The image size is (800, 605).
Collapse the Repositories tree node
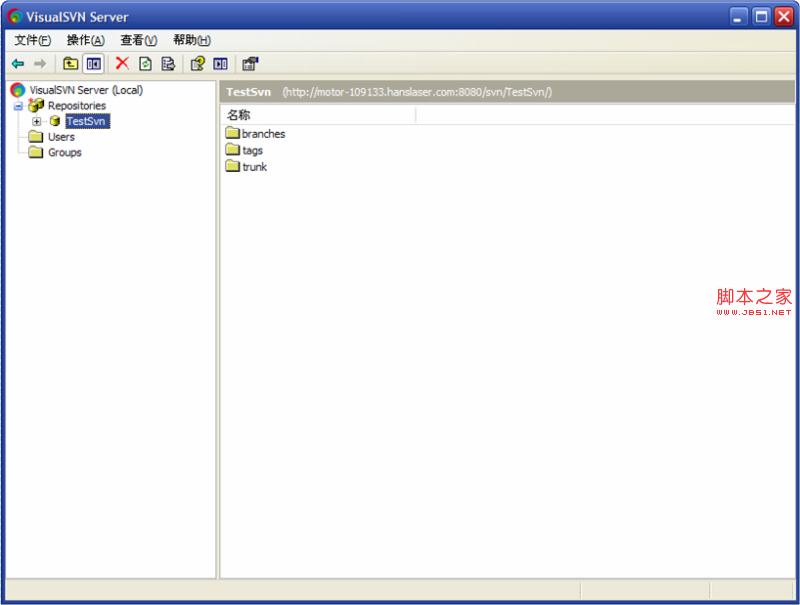[x=18, y=106]
